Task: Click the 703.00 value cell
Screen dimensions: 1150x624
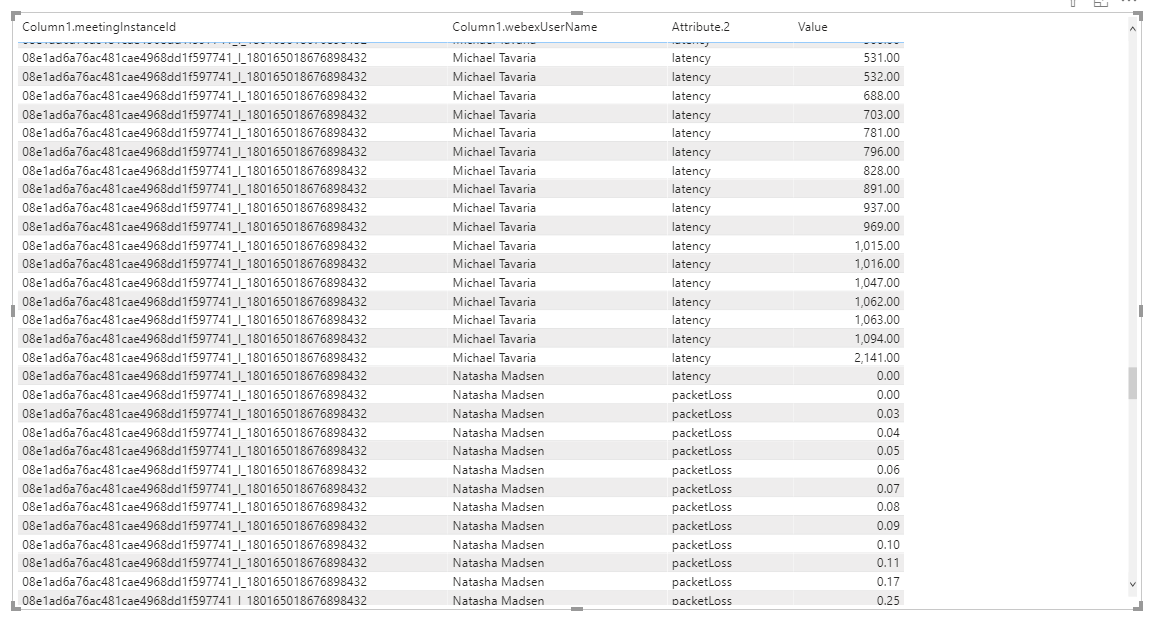Action: click(881, 115)
